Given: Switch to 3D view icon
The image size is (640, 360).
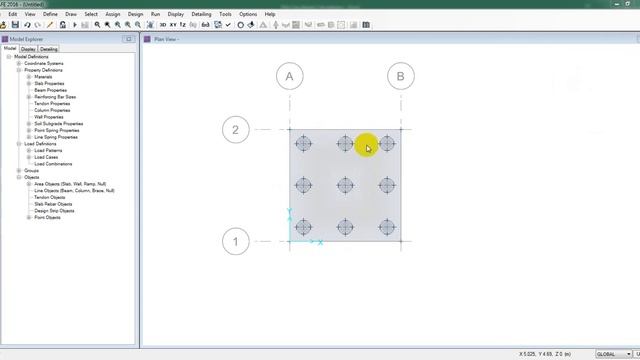Looking at the screenshot, I should (162, 25).
